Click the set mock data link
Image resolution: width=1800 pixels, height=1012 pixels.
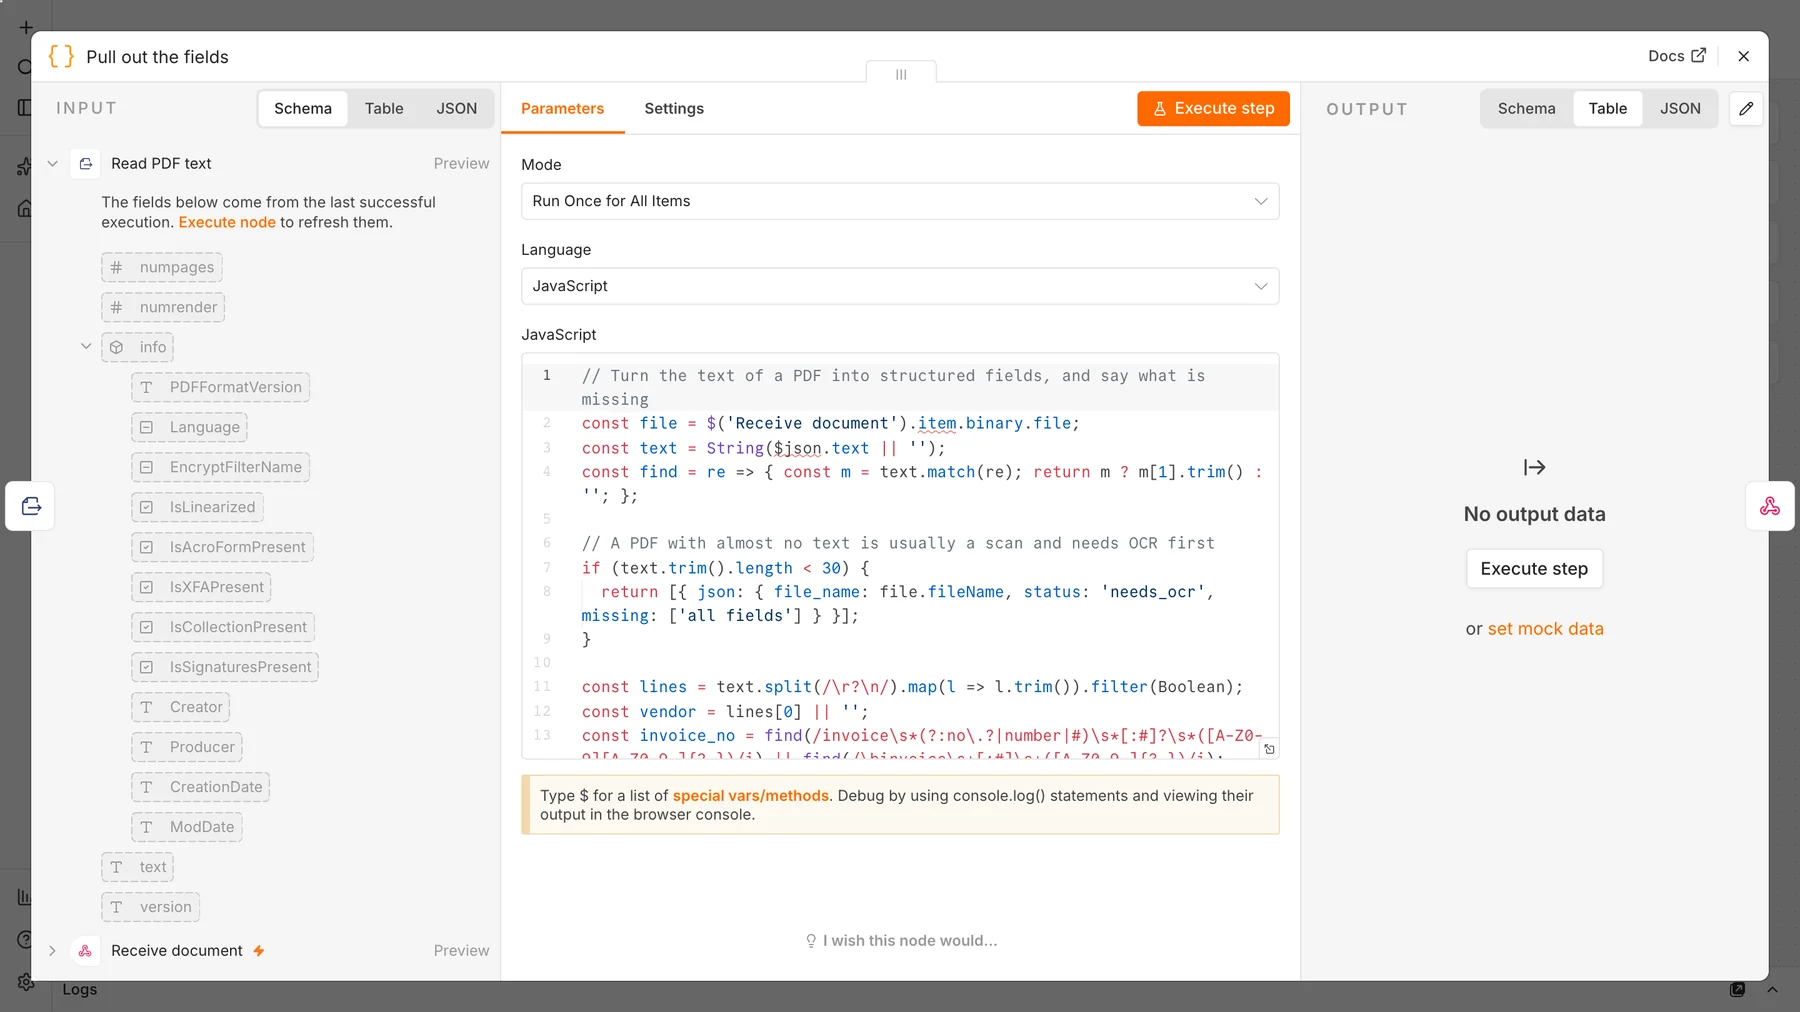coord(1545,628)
